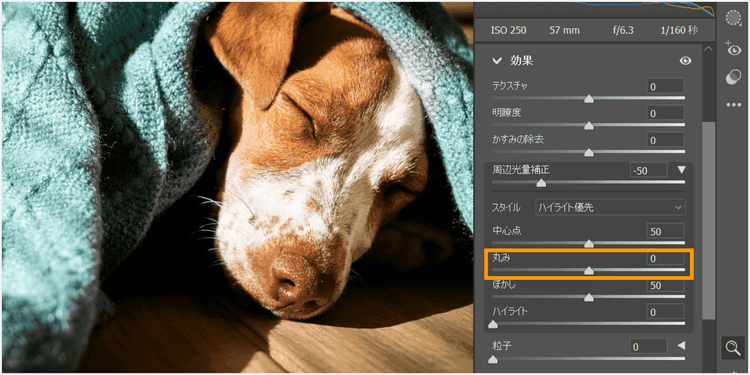750x375 pixels.
Task: Click the ハイライト value field
Action: tap(665, 312)
